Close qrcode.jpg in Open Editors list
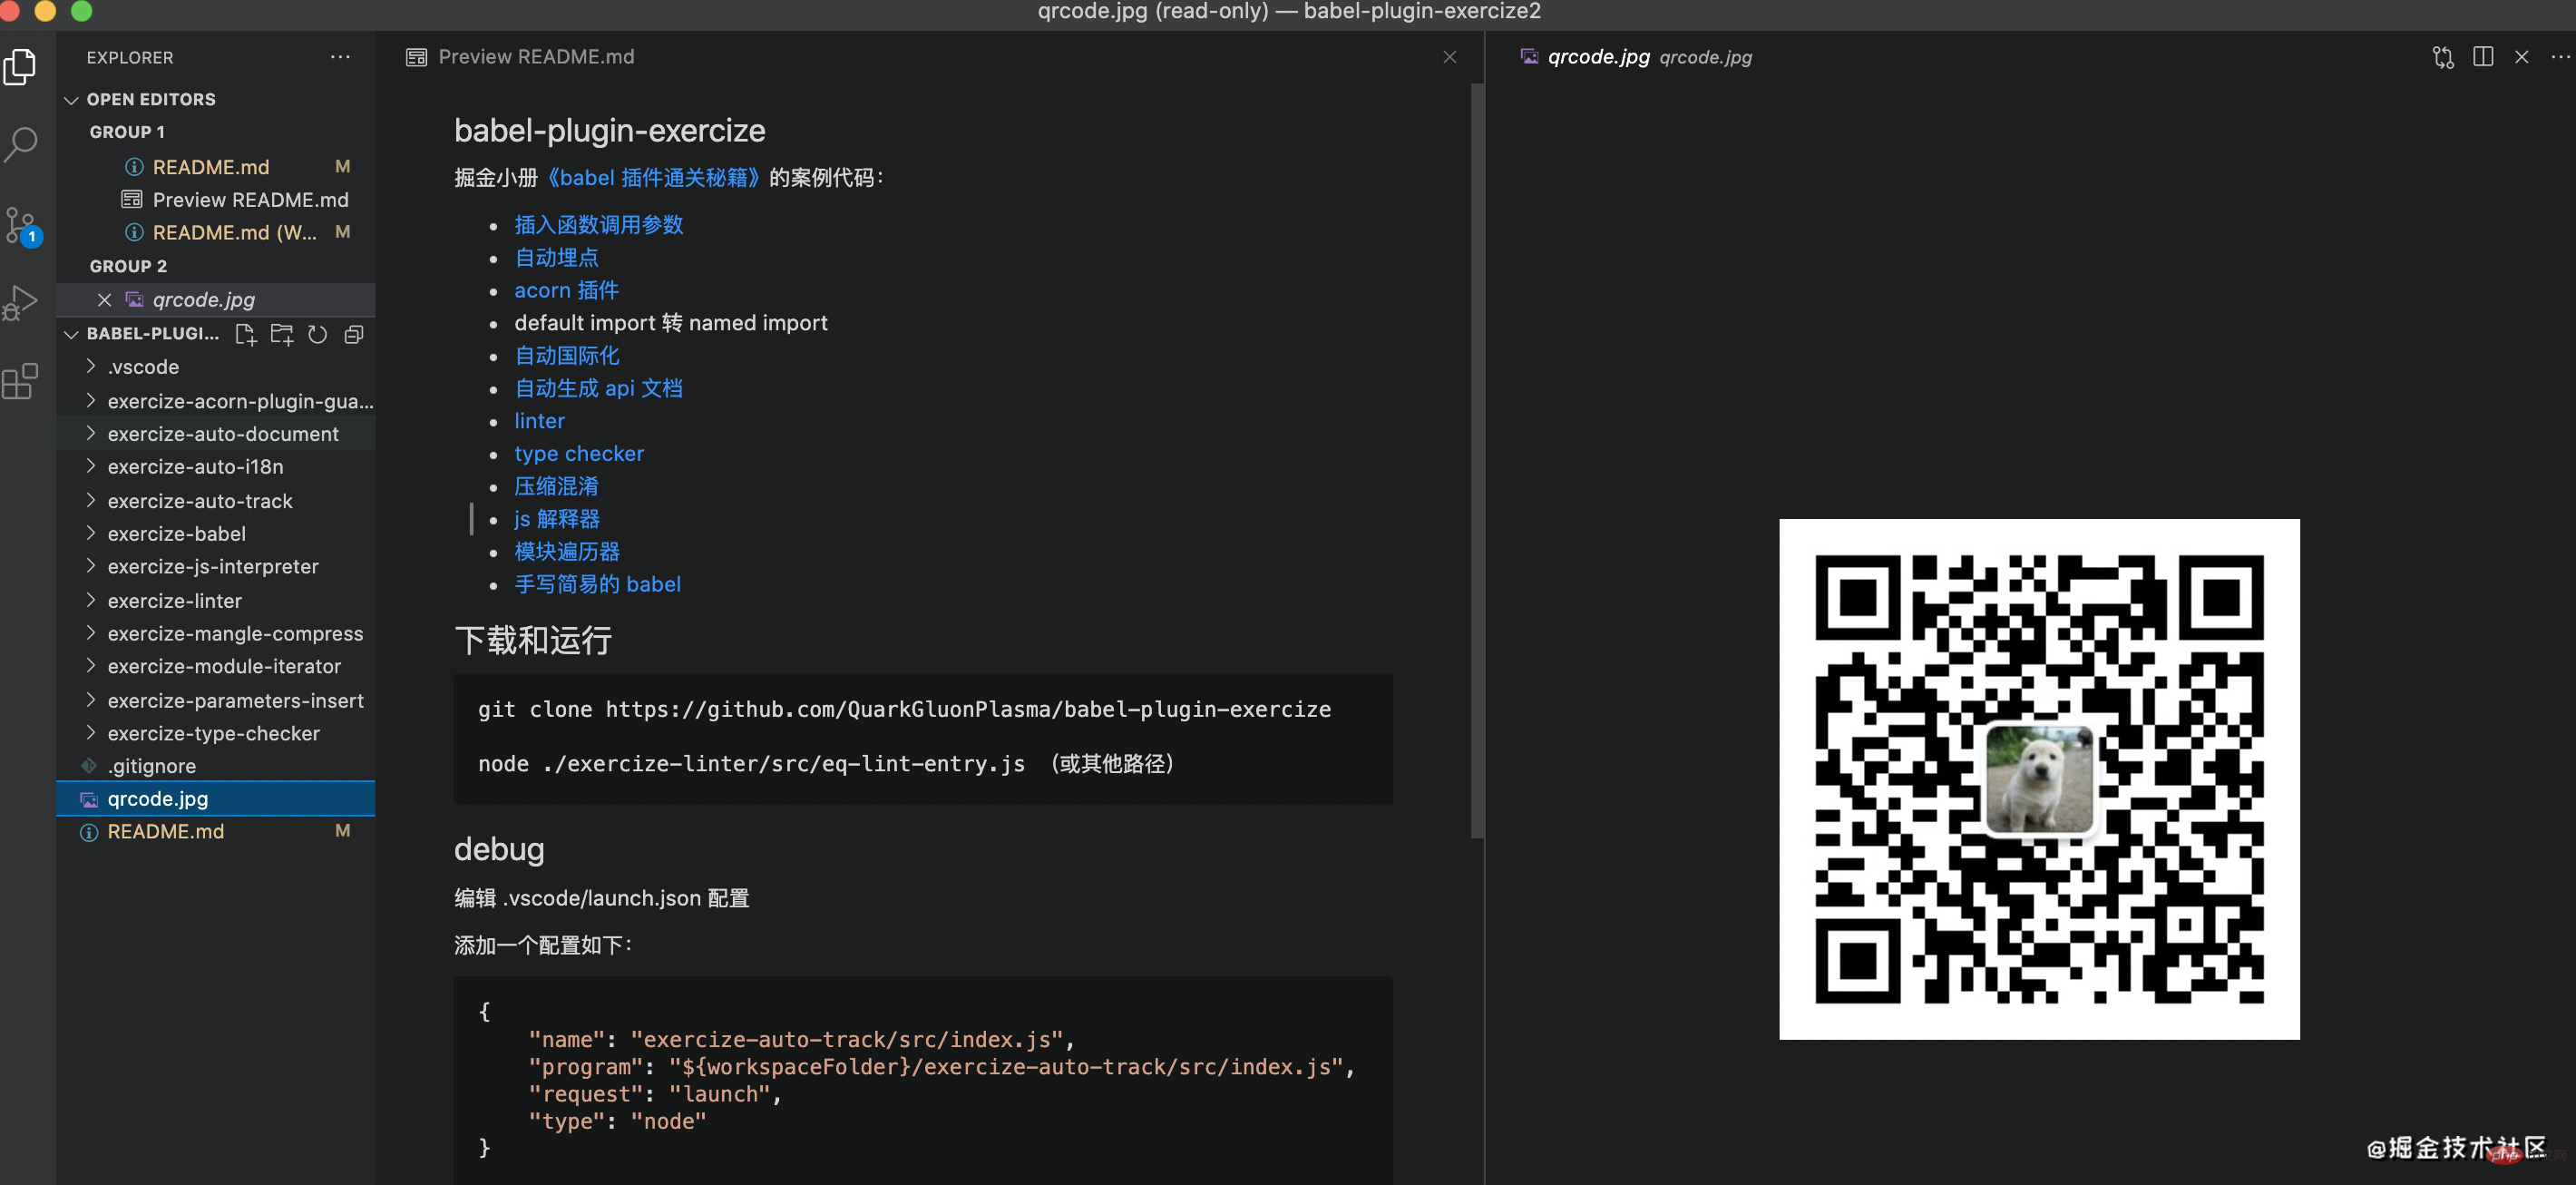2576x1185 pixels. 104,299
